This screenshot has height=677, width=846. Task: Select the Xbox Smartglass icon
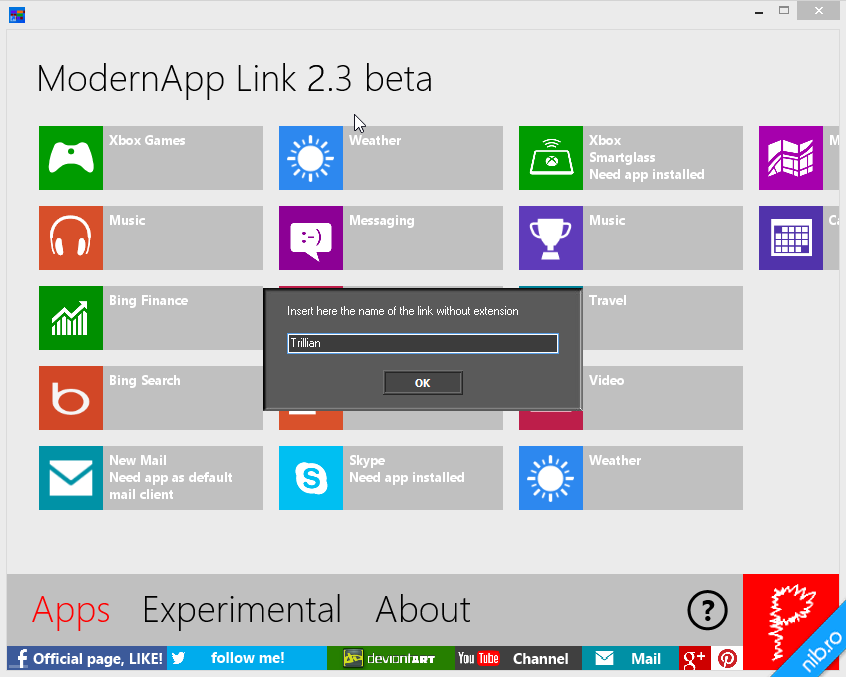(x=551, y=158)
